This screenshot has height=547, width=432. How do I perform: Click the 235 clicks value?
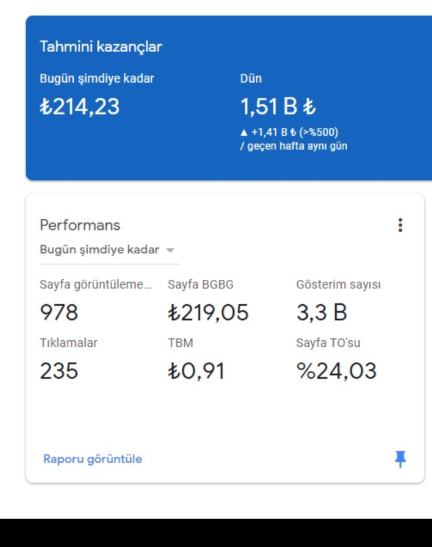coord(59,371)
